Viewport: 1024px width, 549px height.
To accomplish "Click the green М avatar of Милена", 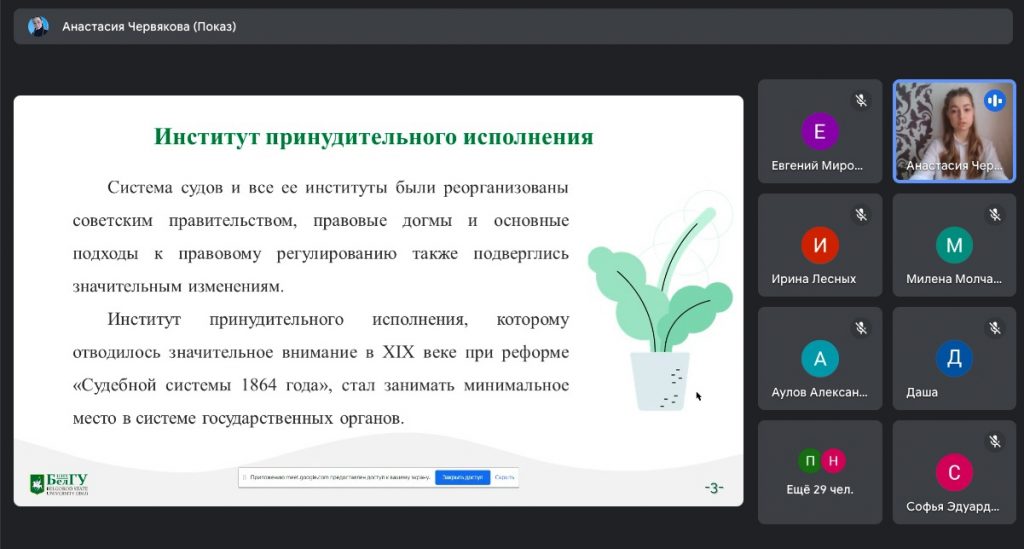I will [x=954, y=245].
